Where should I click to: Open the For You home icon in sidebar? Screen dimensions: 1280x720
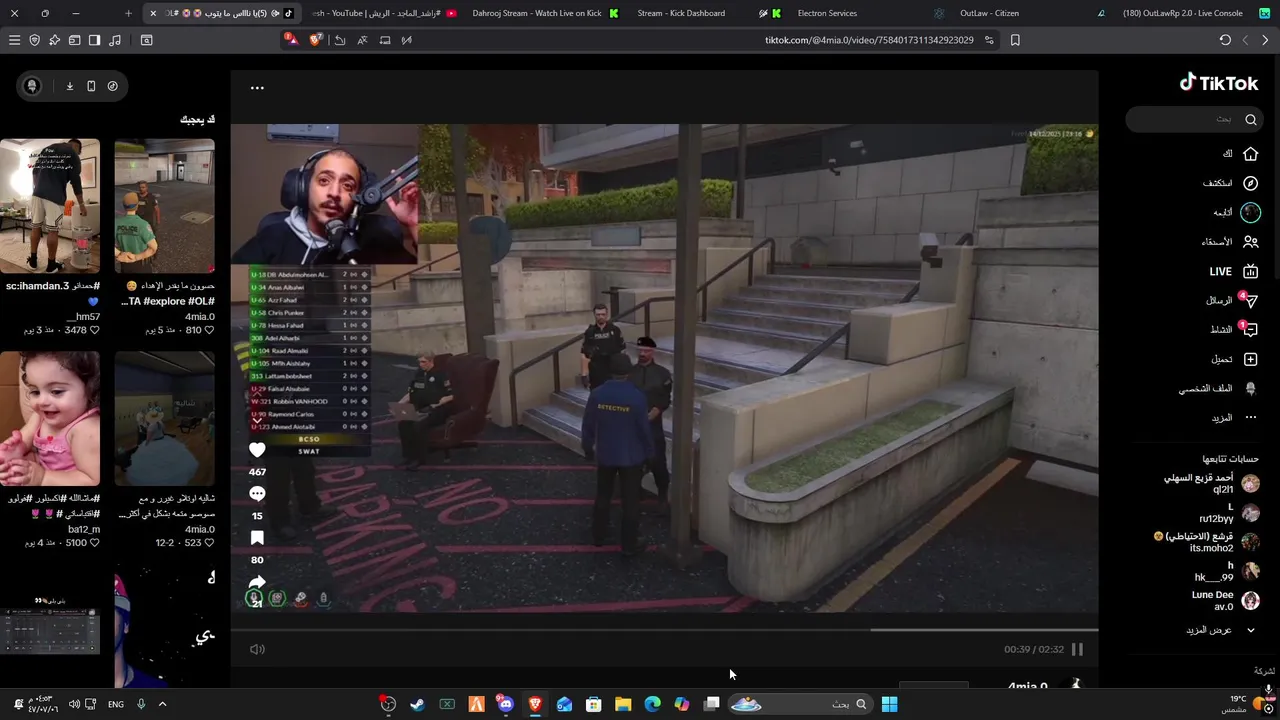(1250, 154)
